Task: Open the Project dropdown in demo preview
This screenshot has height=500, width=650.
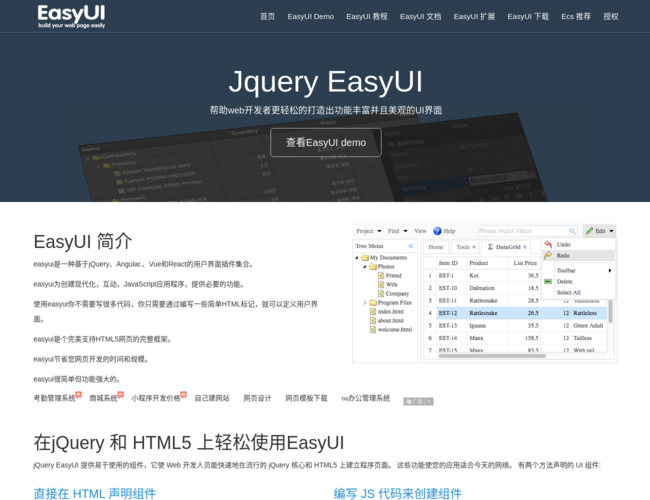Action: pyautogui.click(x=369, y=231)
